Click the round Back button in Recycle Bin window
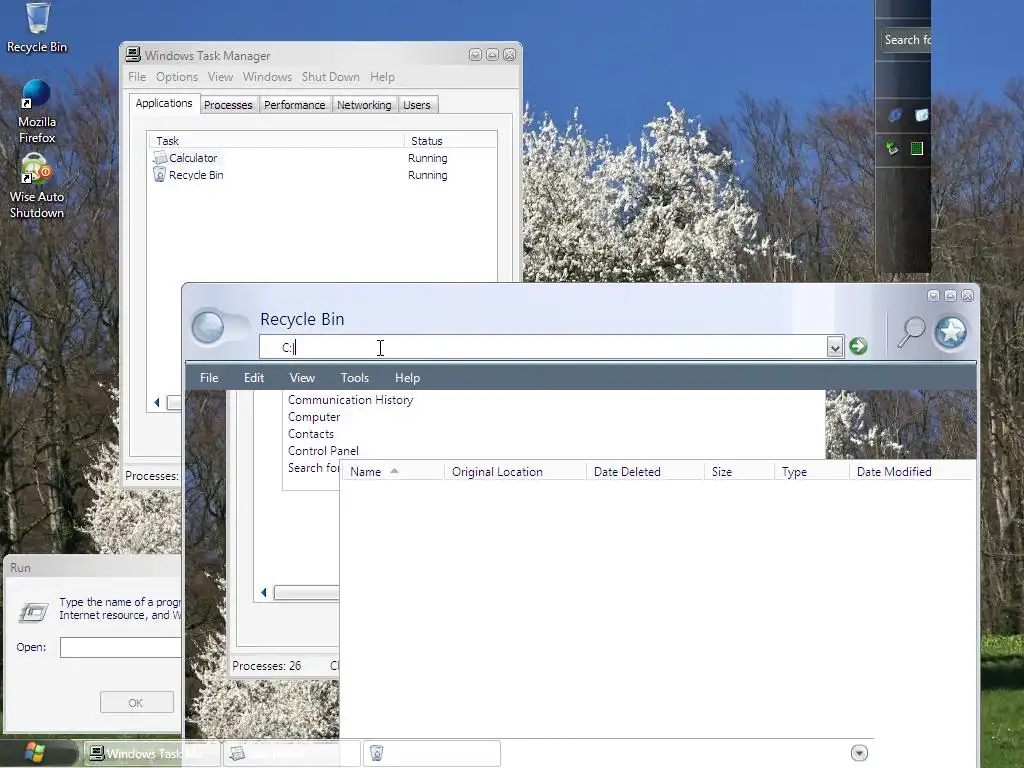The height and width of the screenshot is (768, 1024). 208,327
